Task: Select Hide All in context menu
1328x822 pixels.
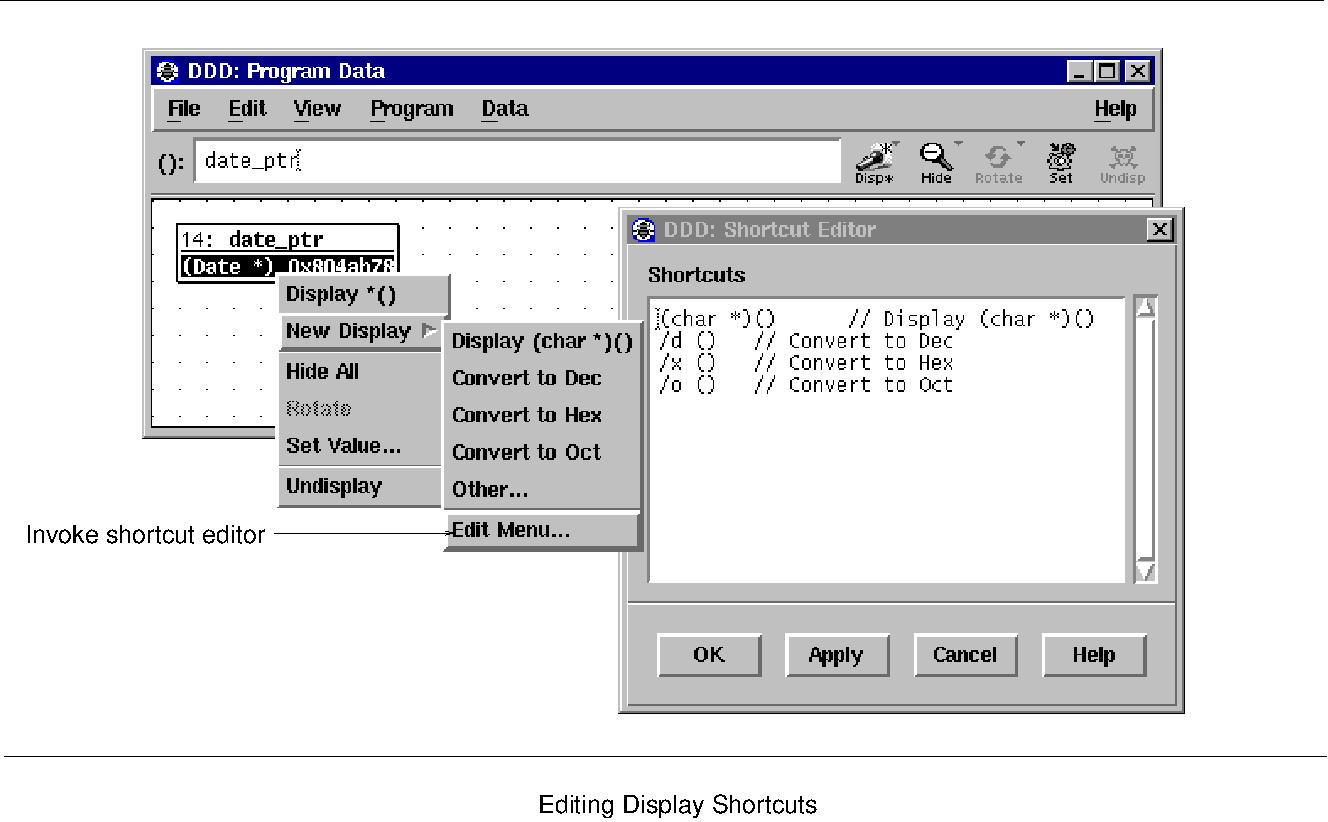Action: (362, 372)
